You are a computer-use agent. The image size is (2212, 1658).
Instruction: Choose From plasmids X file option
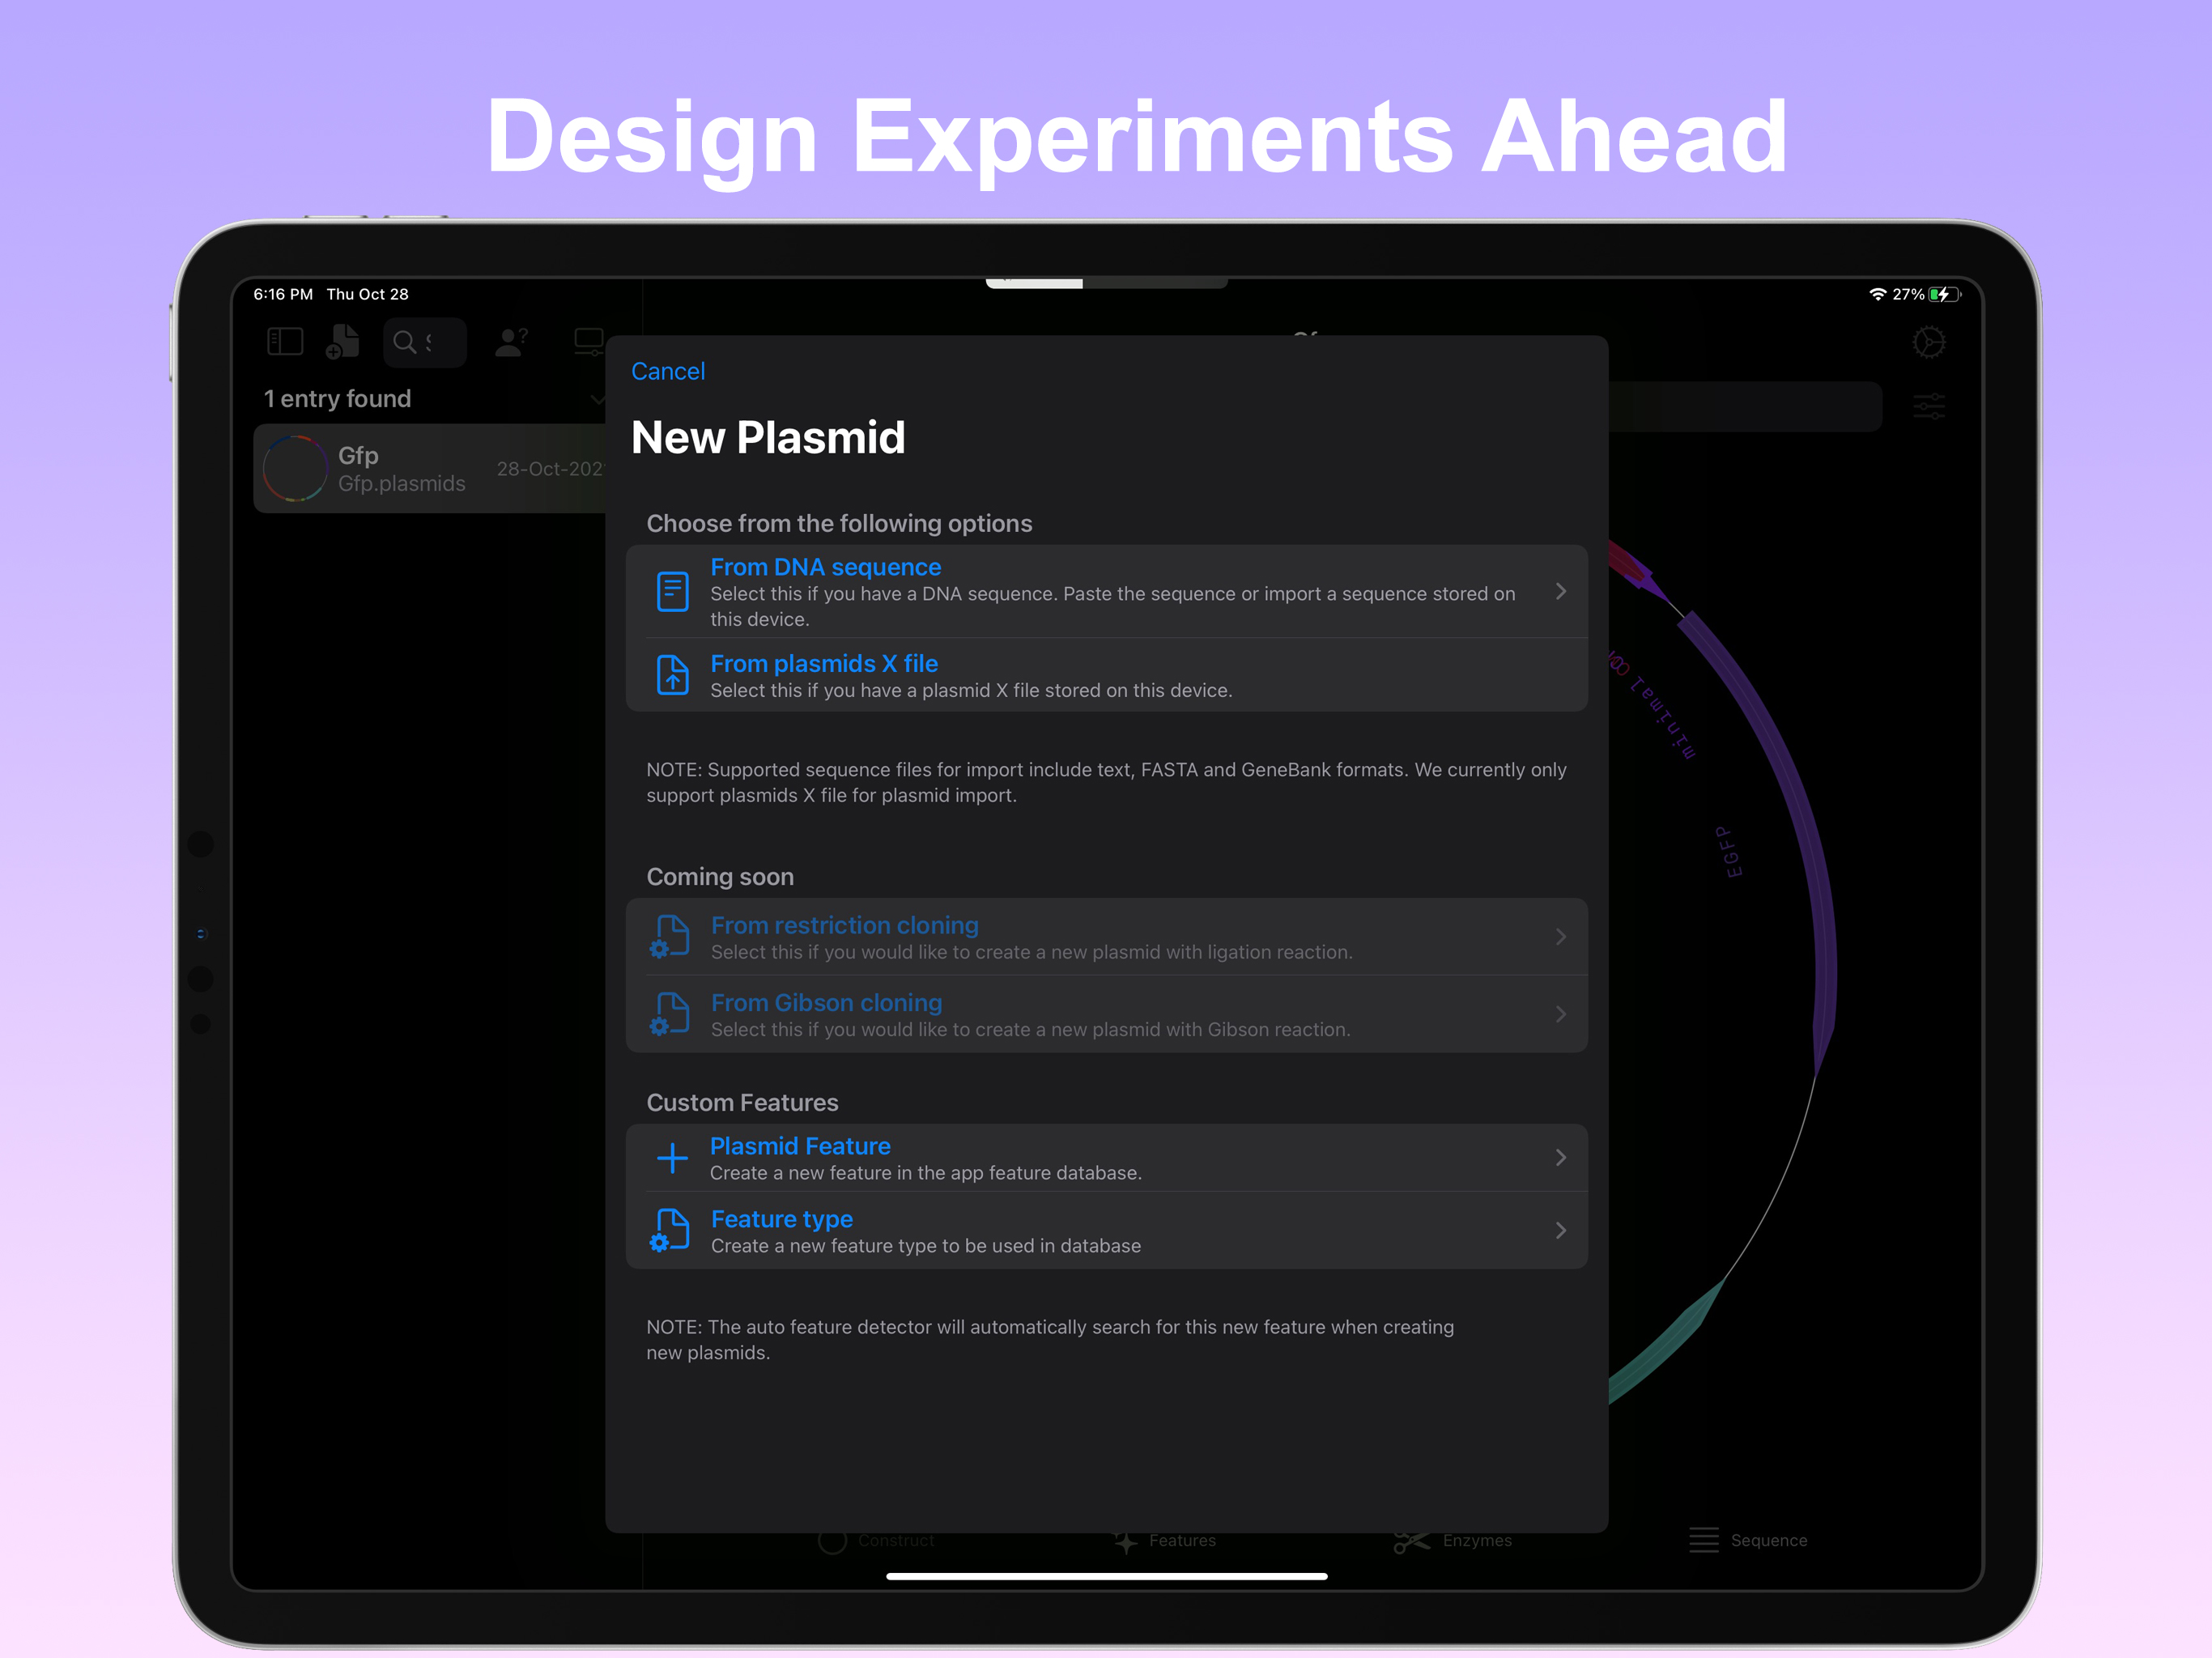tap(1106, 675)
